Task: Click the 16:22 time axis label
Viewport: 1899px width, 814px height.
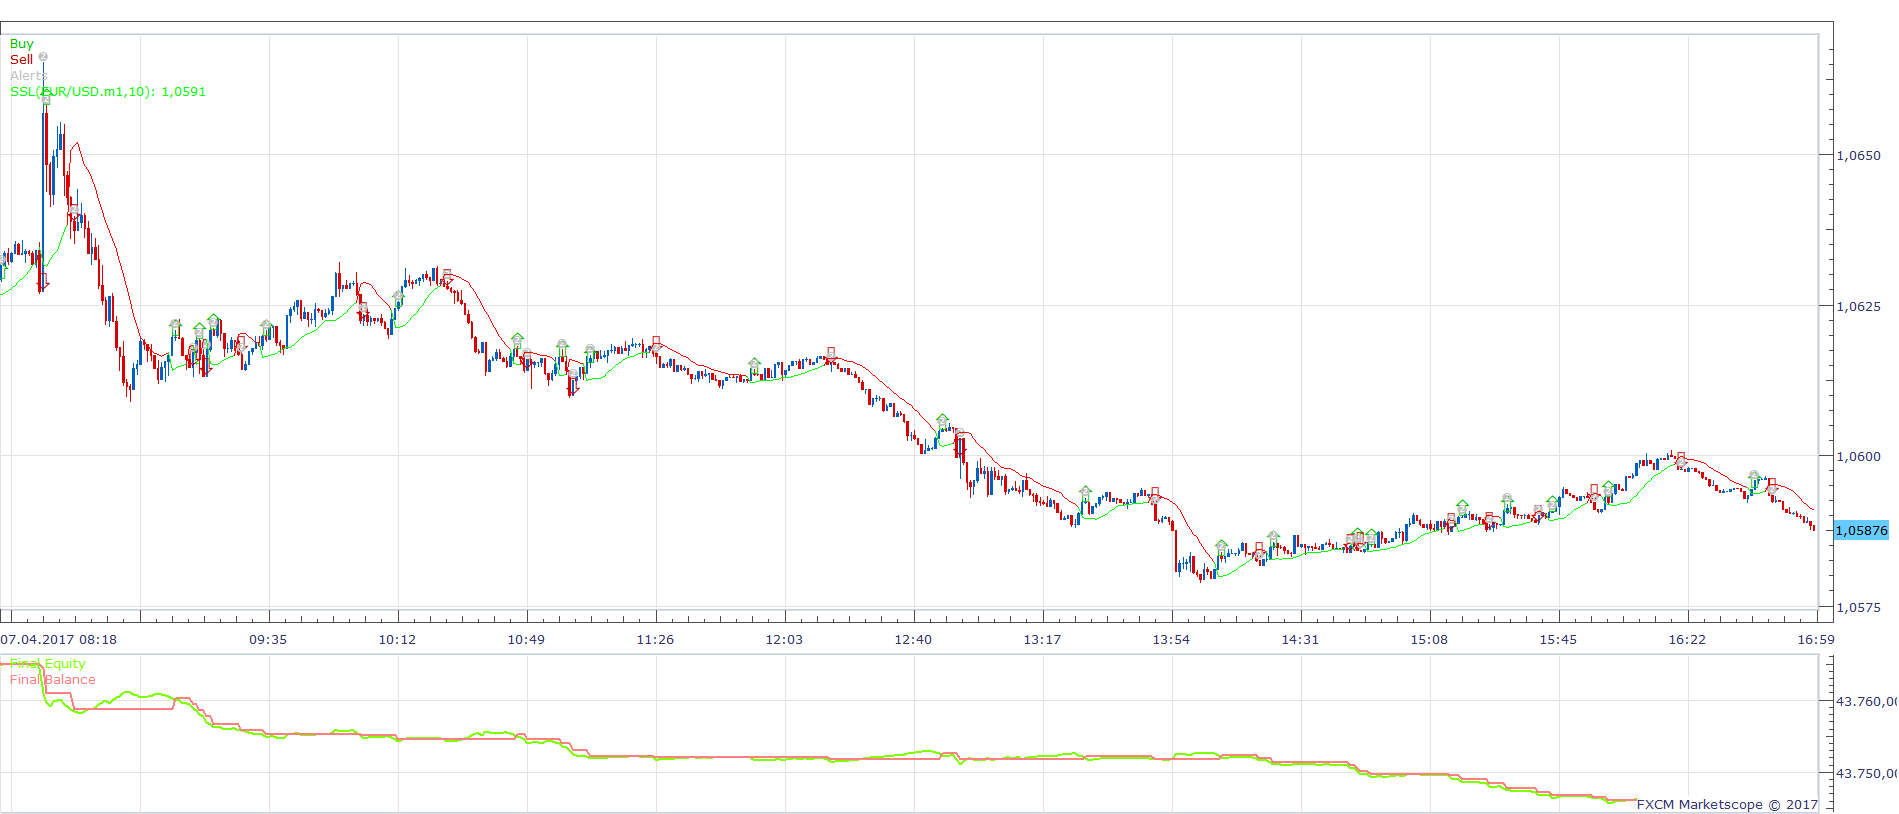Action: click(1687, 640)
